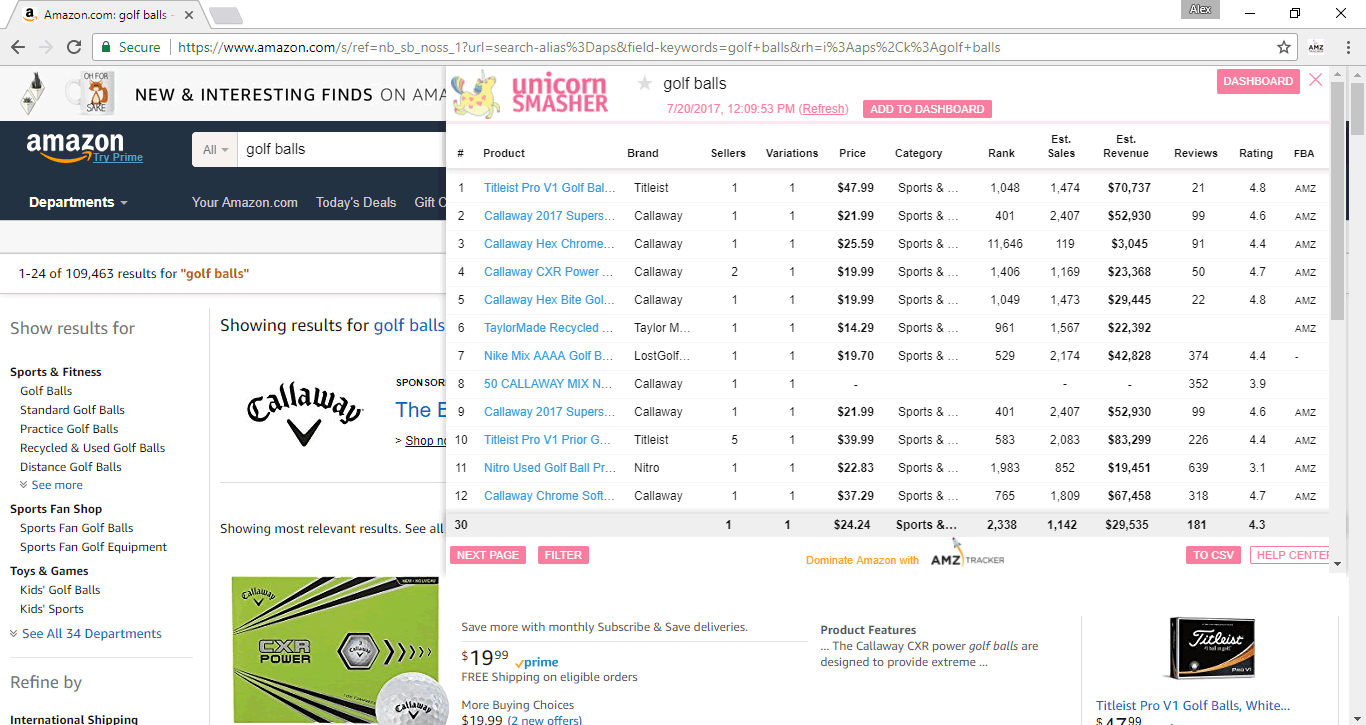This screenshot has width=1366, height=725.
Task: Expand See All 34 Departments
Action: 85,633
